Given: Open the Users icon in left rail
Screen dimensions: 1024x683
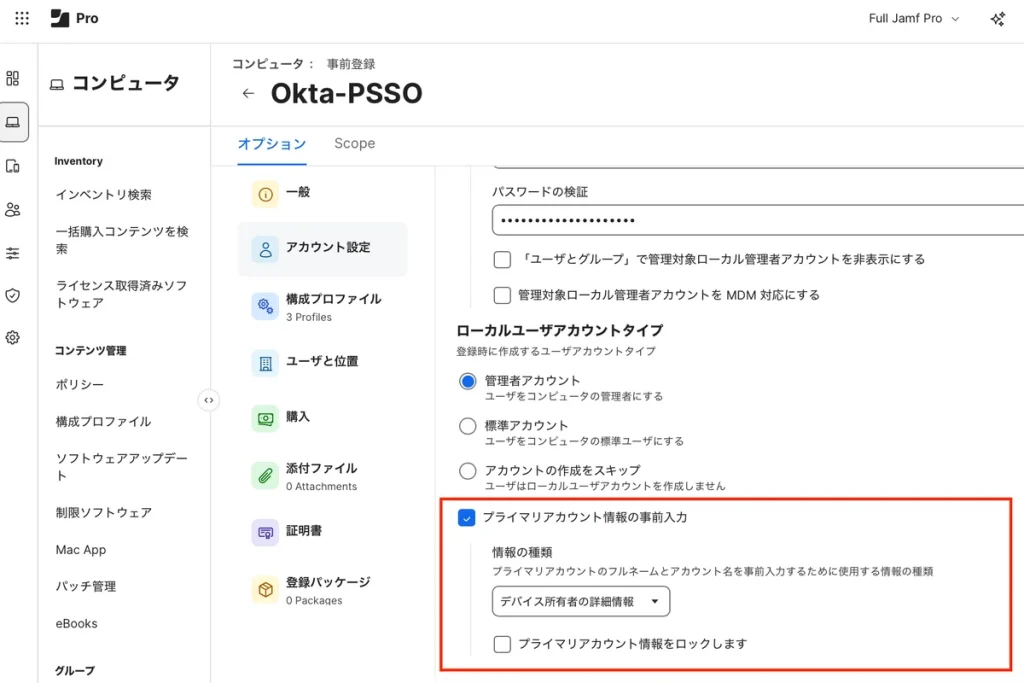Looking at the screenshot, I should pyautogui.click(x=13, y=210).
